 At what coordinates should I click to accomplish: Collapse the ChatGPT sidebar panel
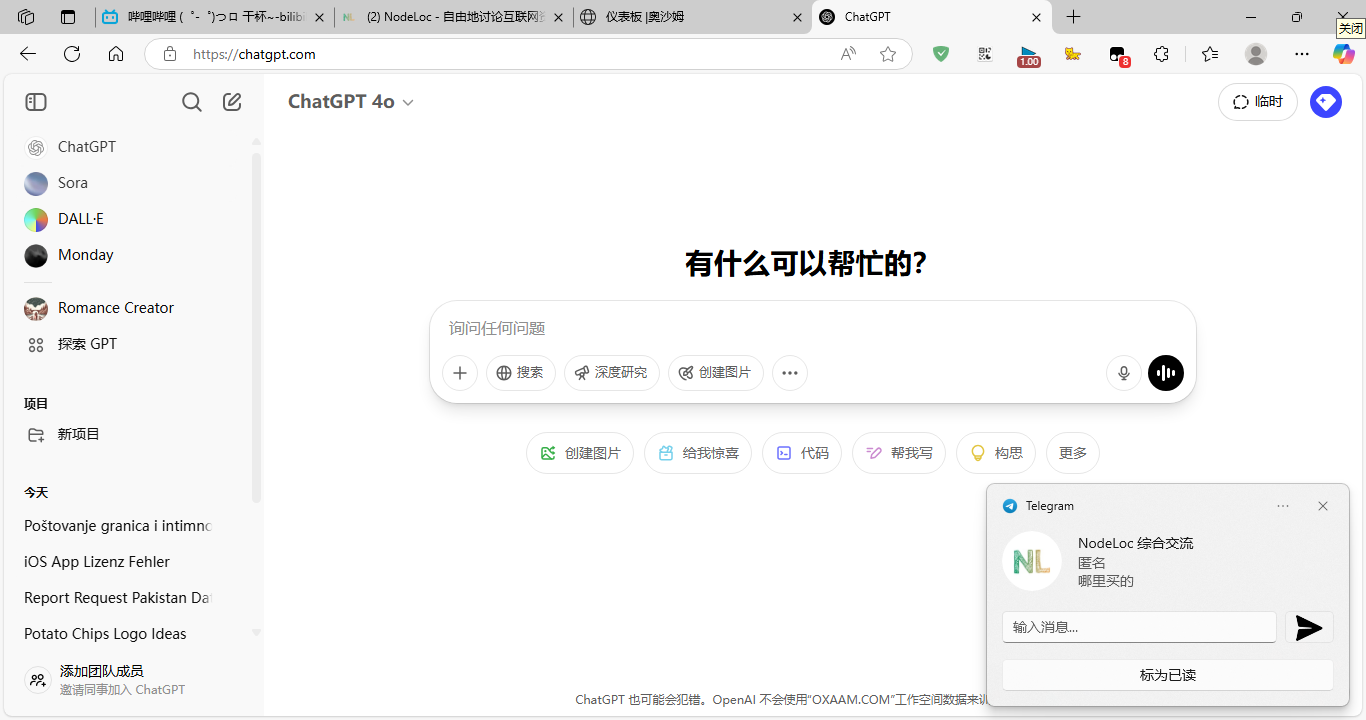[x=36, y=102]
